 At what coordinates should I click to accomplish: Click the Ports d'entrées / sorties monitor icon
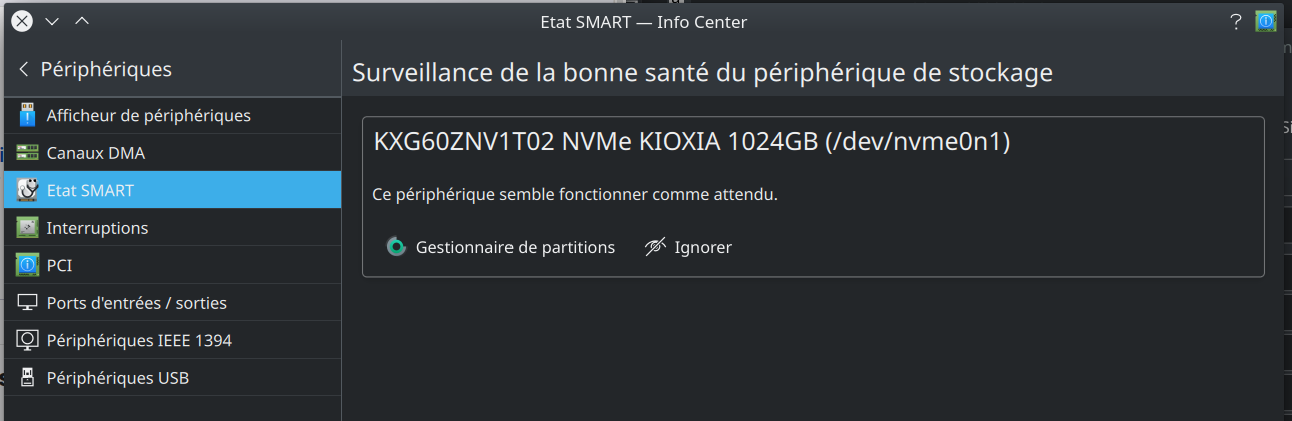tap(27, 303)
